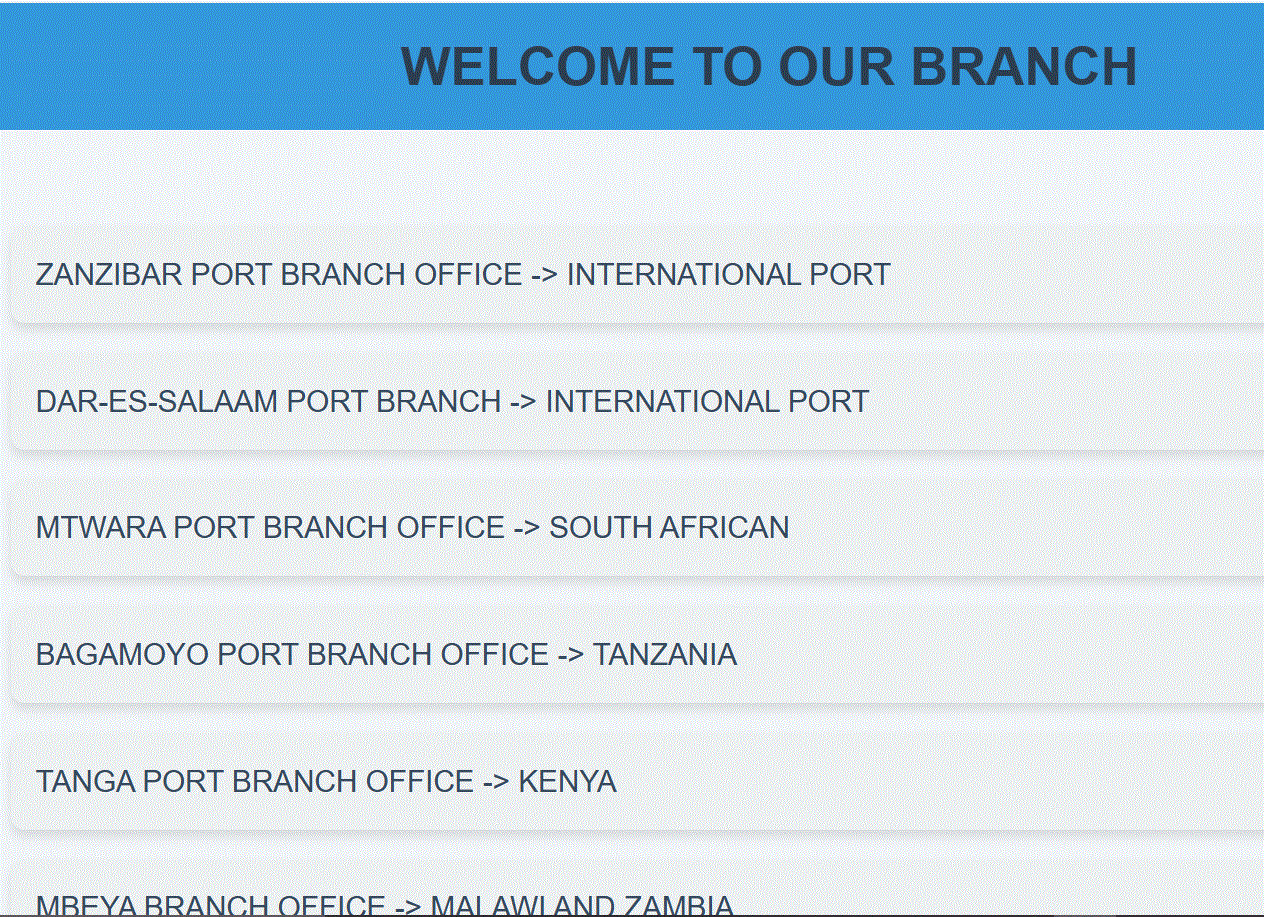The height and width of the screenshot is (917, 1264).
Task: Open the Zanzibar Port Branch Office entry
Action: tap(638, 274)
